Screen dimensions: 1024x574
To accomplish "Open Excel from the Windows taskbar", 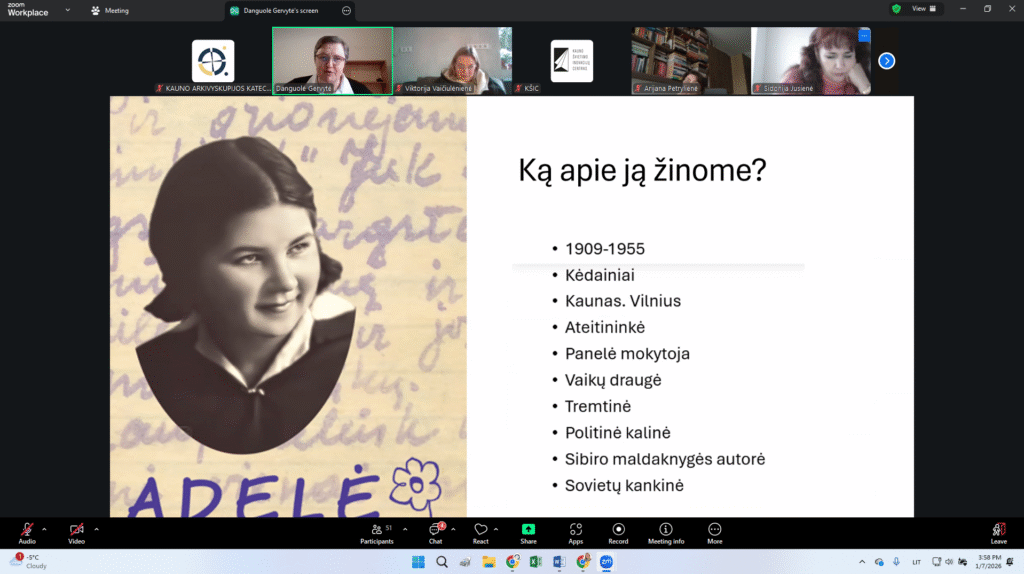I will 535,562.
